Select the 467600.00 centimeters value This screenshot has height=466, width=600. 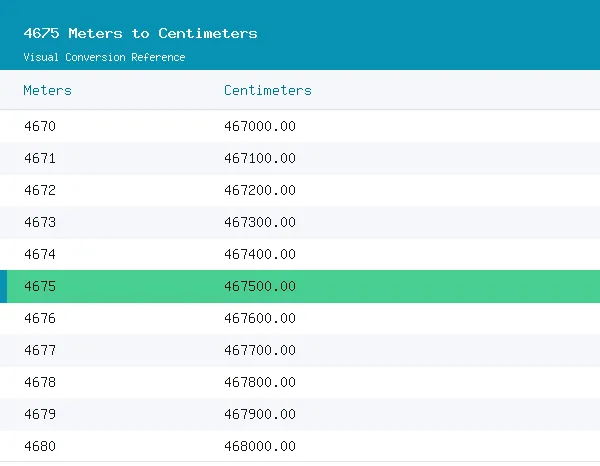point(260,318)
